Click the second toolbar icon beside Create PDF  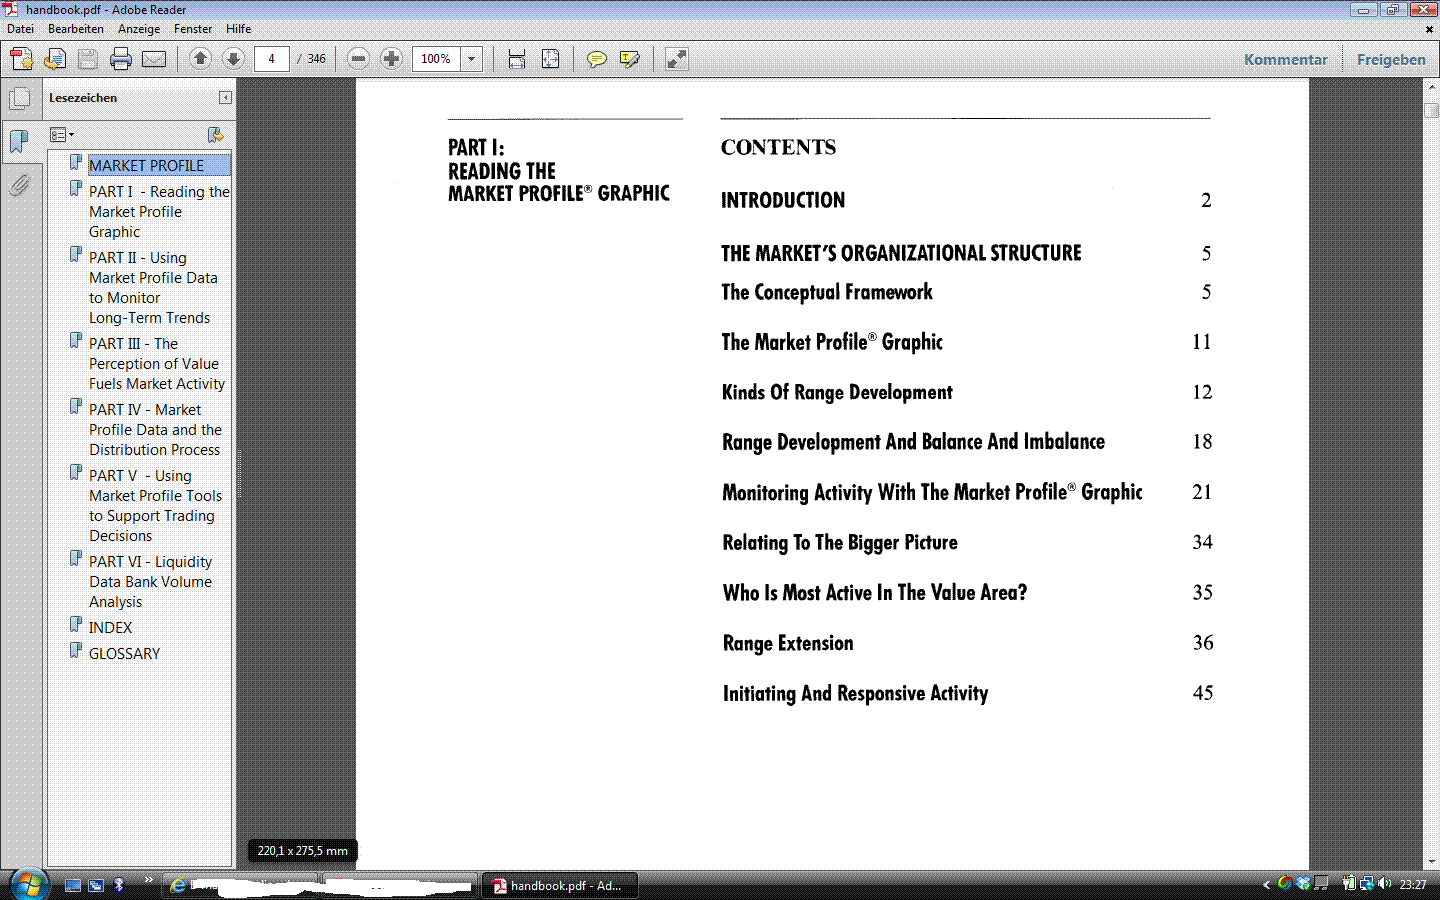[55, 59]
